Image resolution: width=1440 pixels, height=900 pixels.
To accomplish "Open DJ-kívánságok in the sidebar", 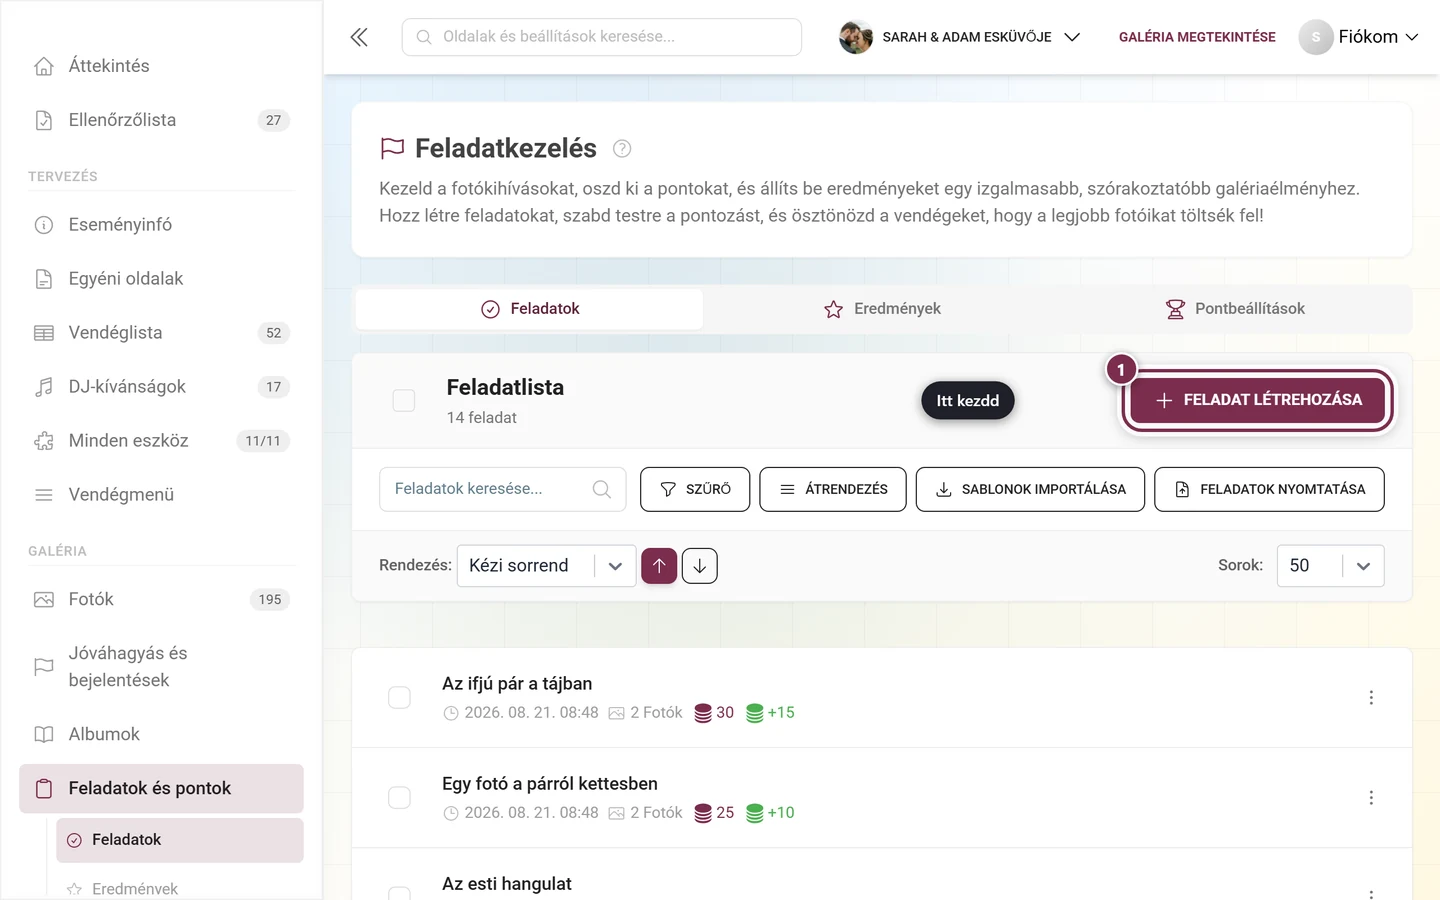I will click(161, 387).
